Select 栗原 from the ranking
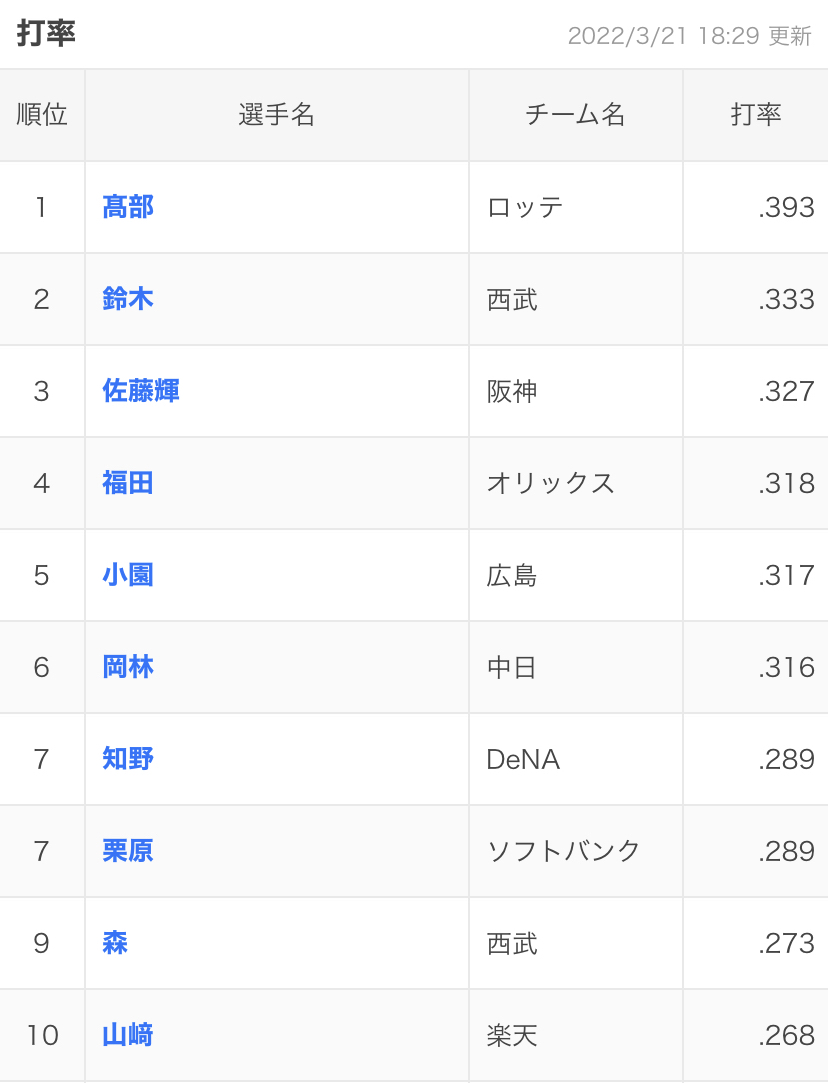The width and height of the screenshot is (828, 1083). coord(128,851)
